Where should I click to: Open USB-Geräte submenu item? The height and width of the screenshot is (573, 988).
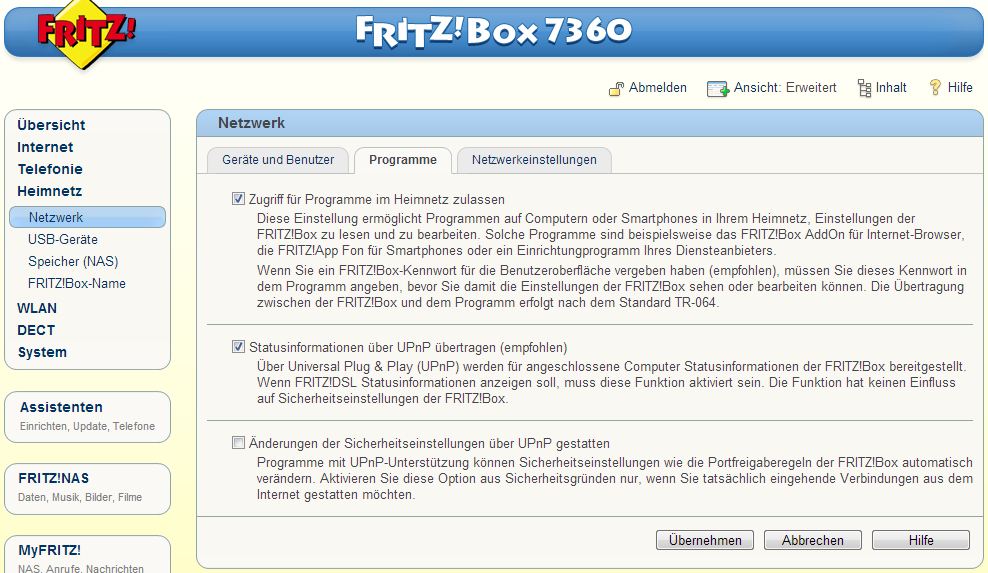pyautogui.click(x=62, y=240)
